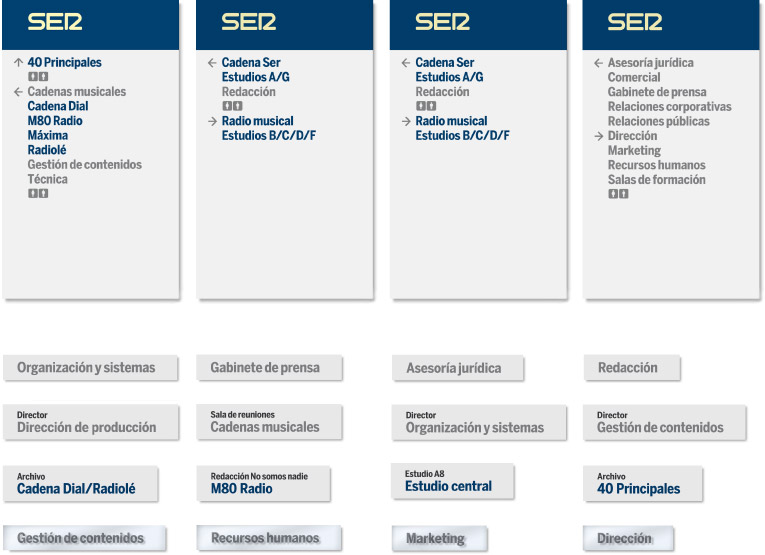Select Cadena Dial in the first panel
Image resolution: width=765 pixels, height=555 pixels.
click(x=58, y=106)
